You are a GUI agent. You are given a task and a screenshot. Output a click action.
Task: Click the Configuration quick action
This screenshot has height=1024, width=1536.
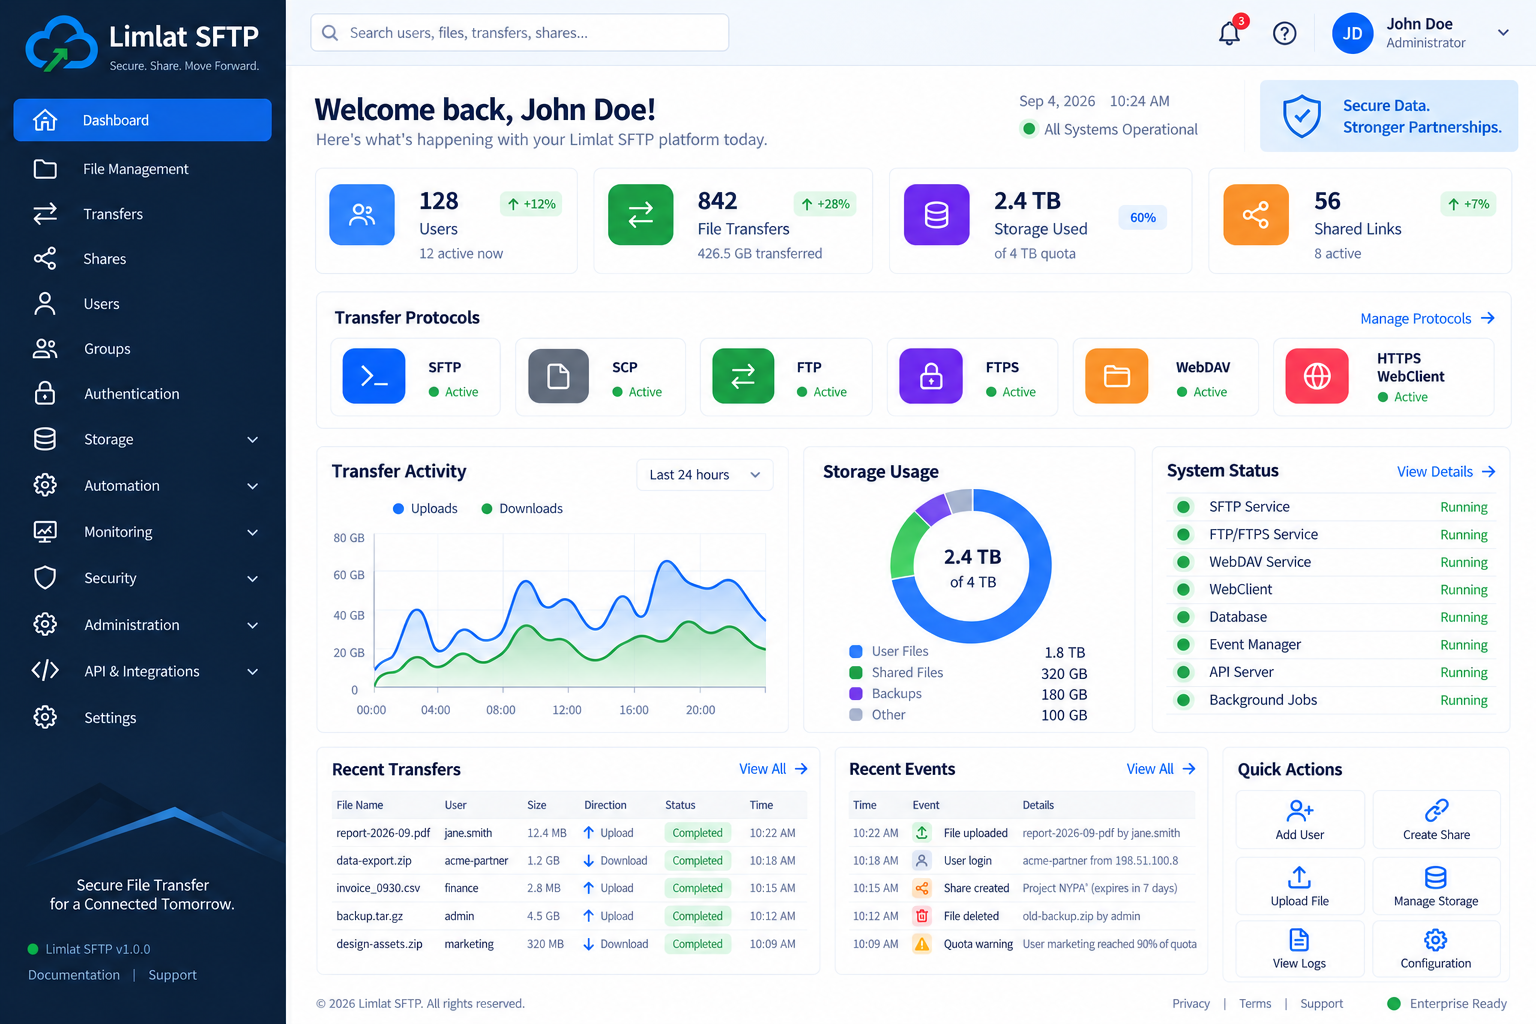(1436, 948)
